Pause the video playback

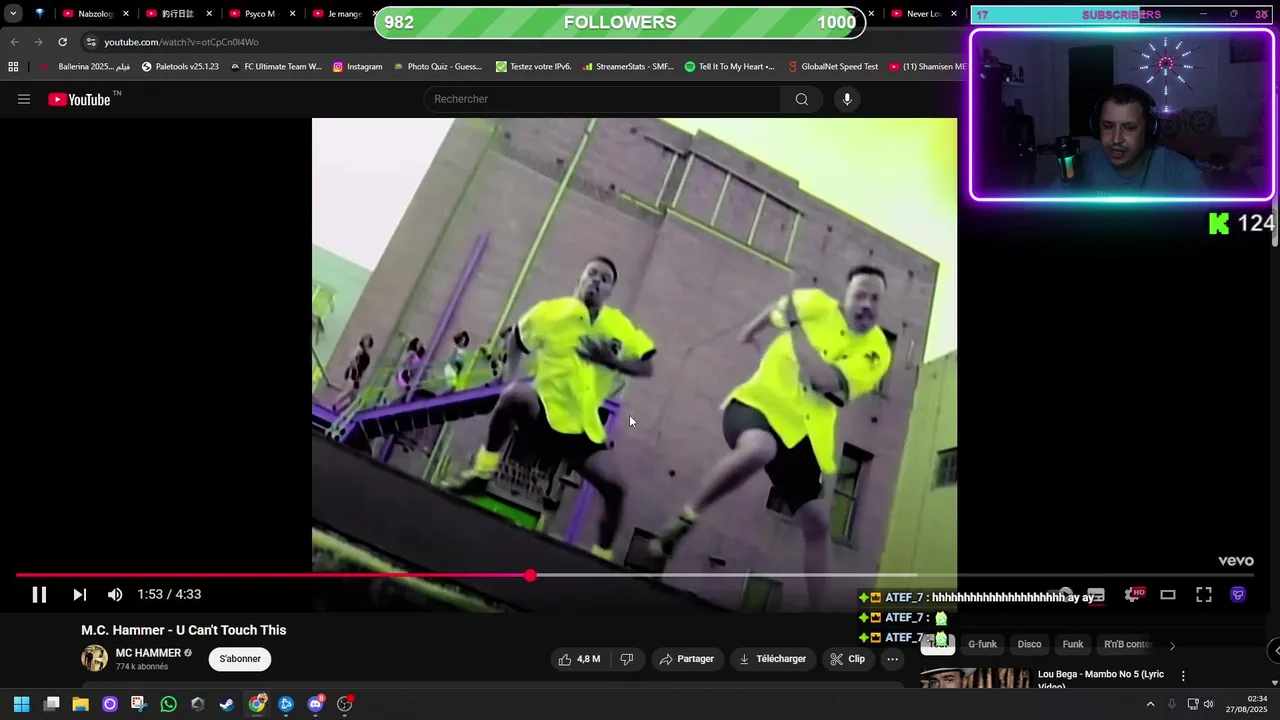[x=39, y=595]
